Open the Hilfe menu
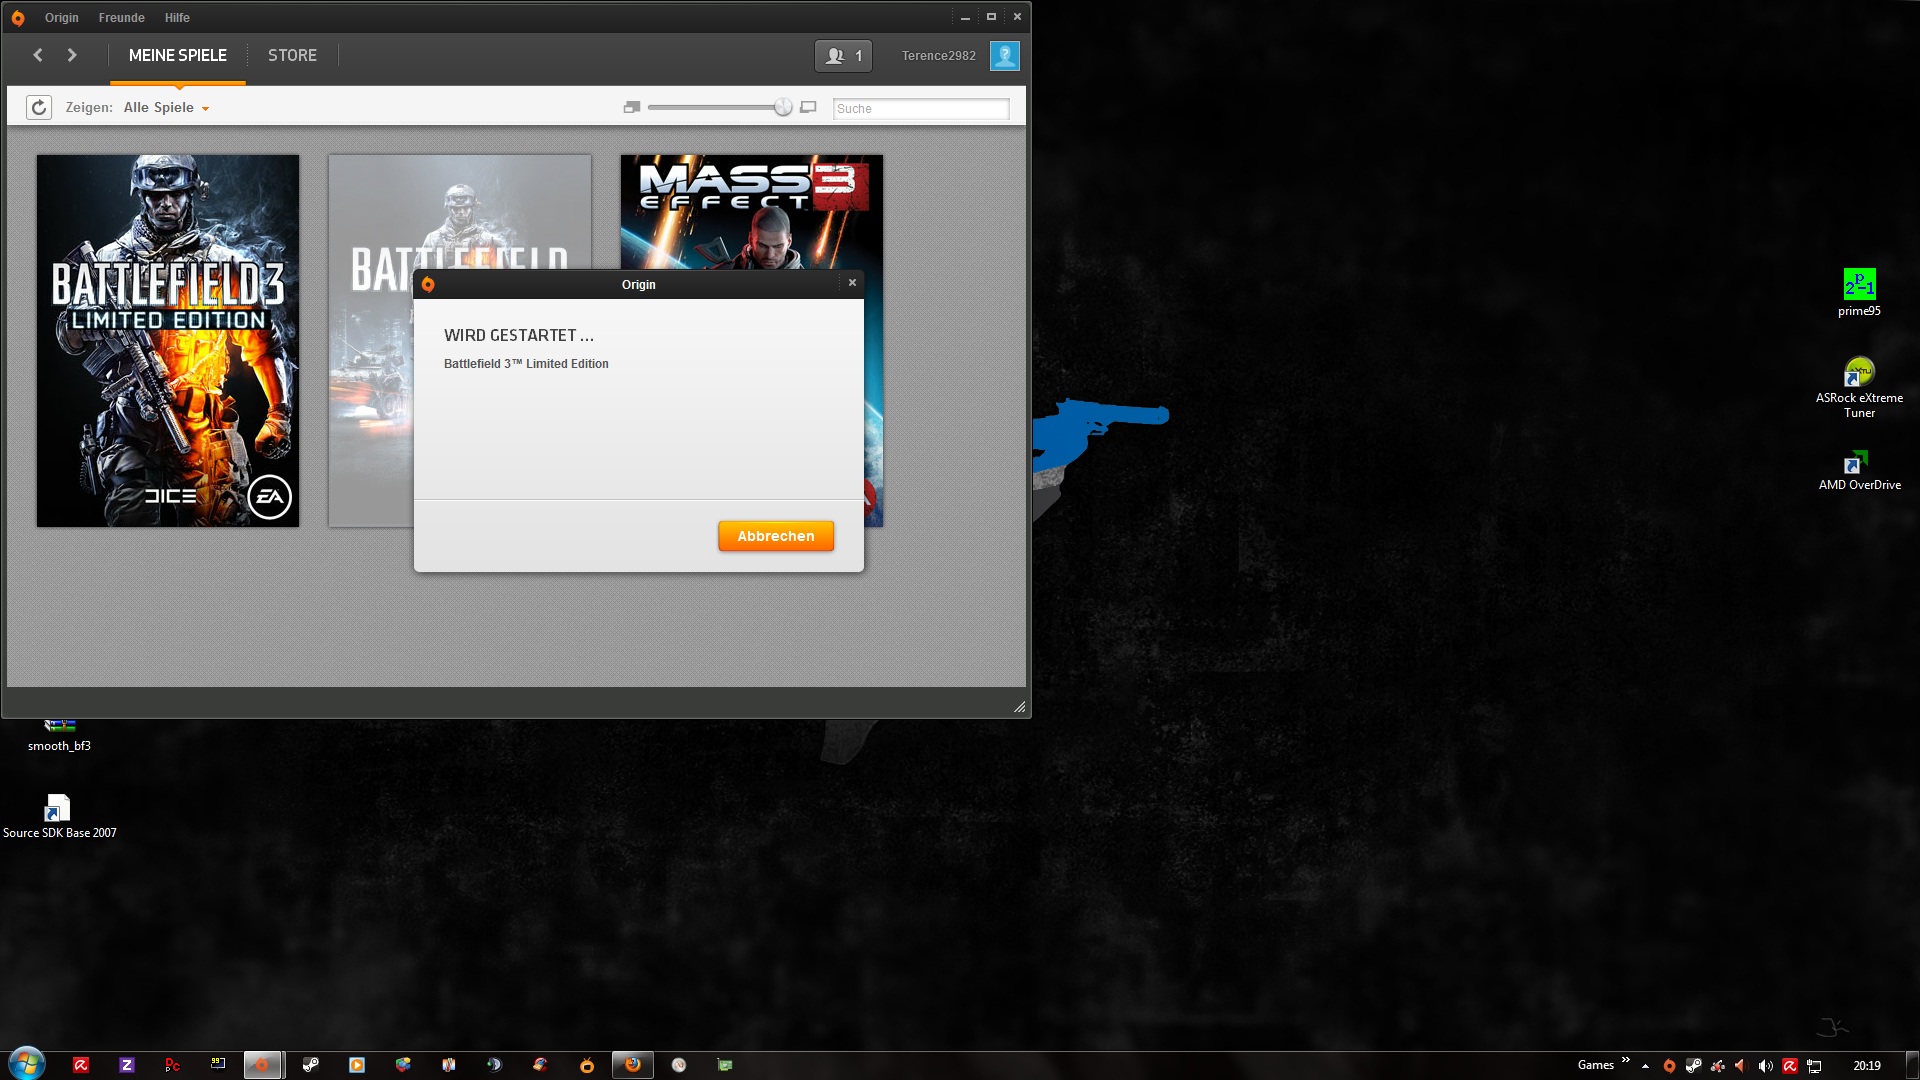1920x1080 pixels. [x=177, y=18]
